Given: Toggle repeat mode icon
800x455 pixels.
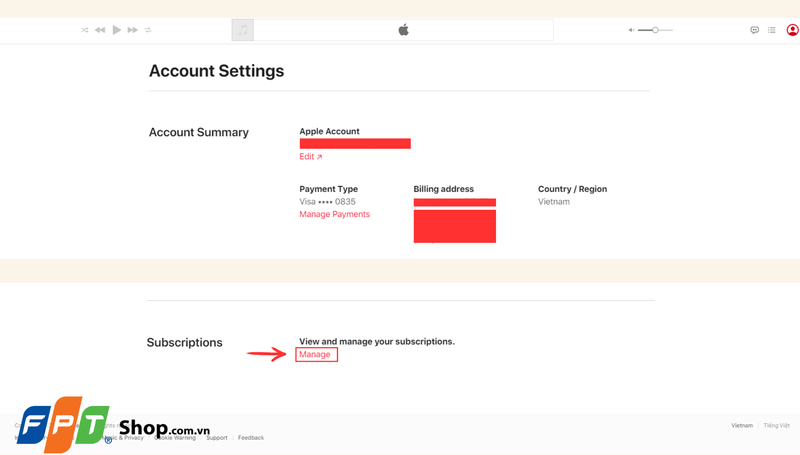Looking at the screenshot, I should click(148, 30).
